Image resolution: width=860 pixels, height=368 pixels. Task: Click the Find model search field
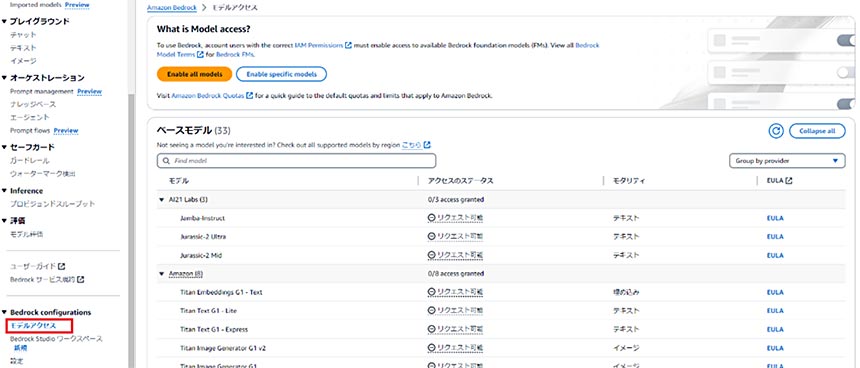tap(296, 161)
